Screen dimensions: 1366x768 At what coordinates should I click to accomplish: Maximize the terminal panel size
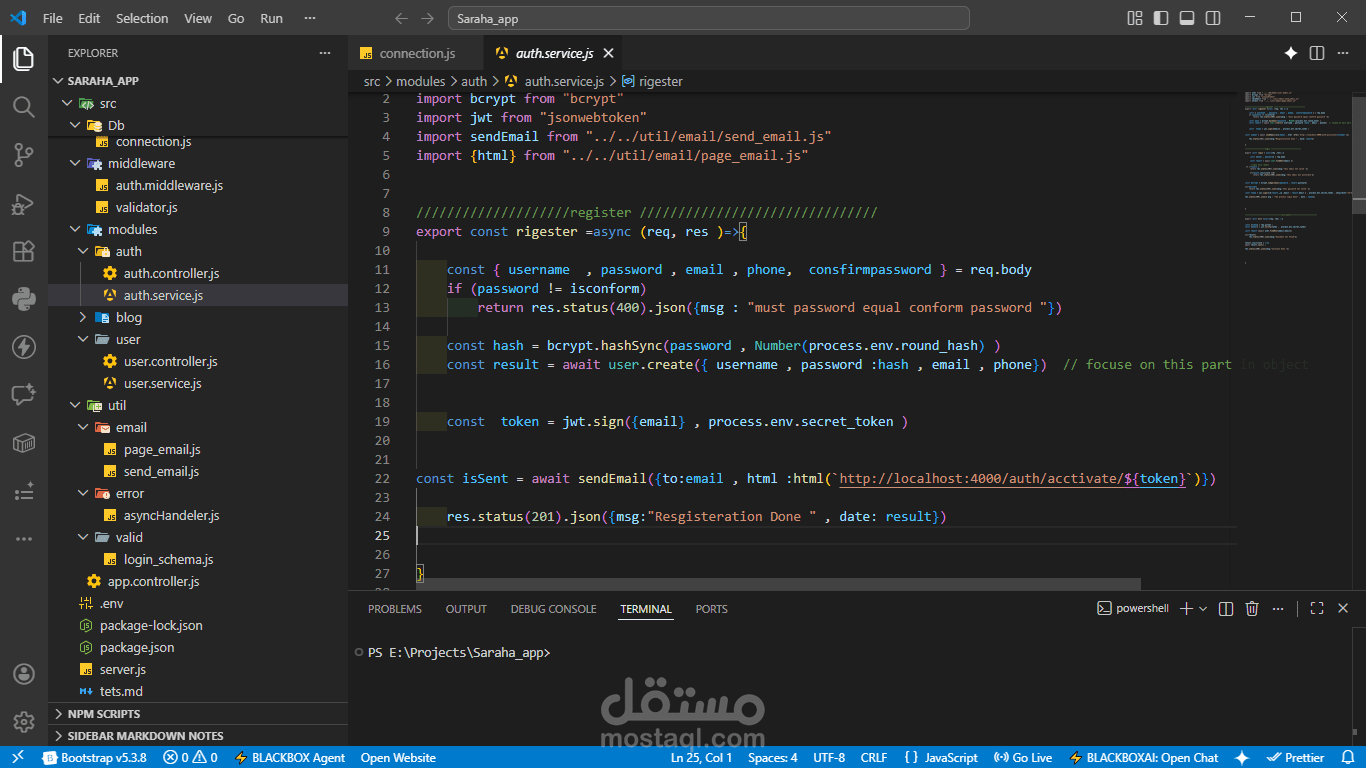point(1317,608)
